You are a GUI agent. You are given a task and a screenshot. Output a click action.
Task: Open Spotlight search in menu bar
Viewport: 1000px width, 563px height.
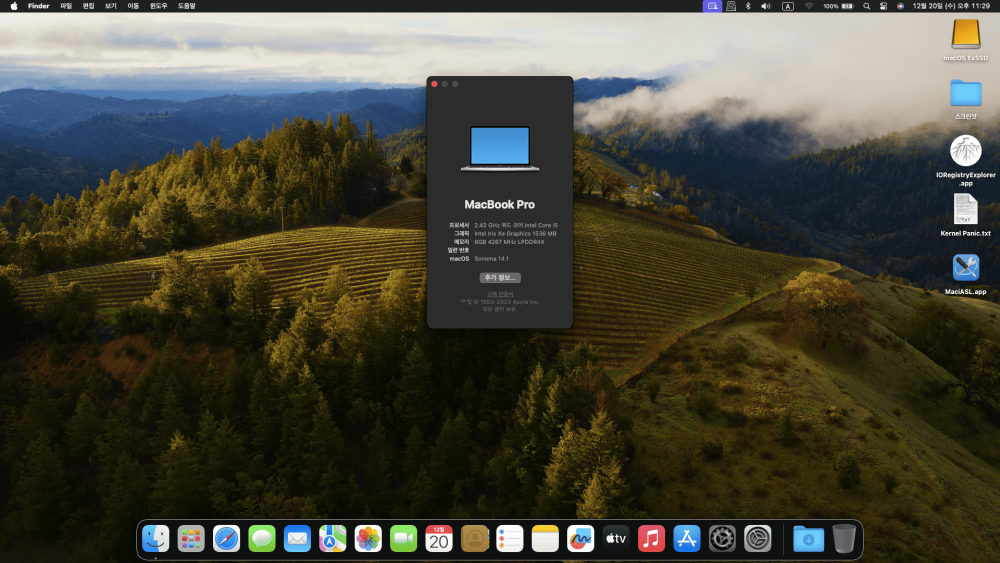[x=866, y=6]
